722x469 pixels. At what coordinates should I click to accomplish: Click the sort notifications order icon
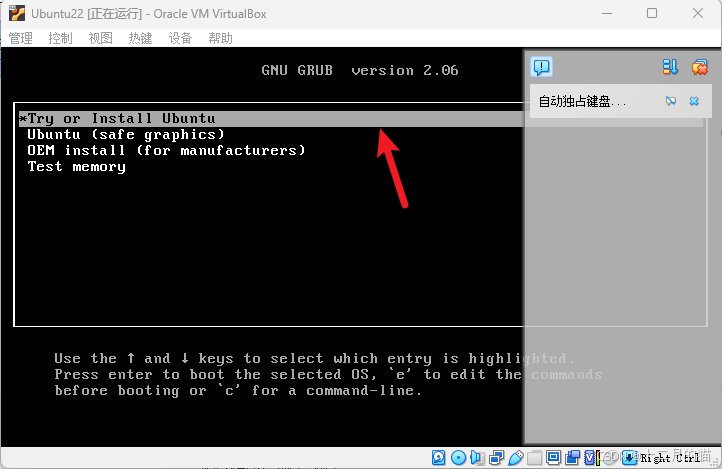(x=670, y=67)
